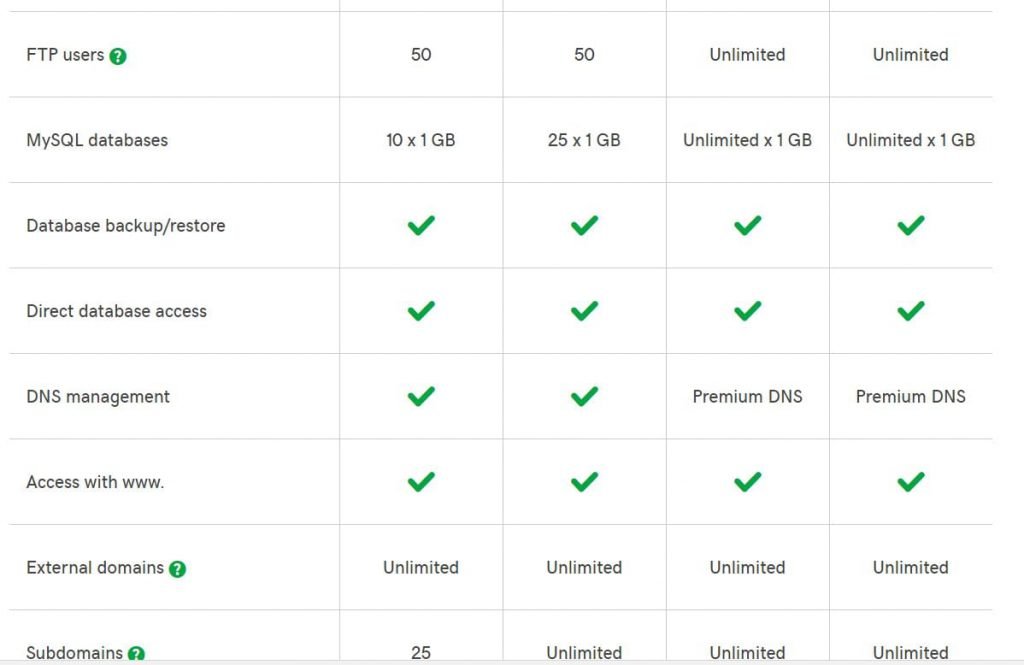Click first plan's DNS management checkmark
1024x665 pixels.
point(421,397)
